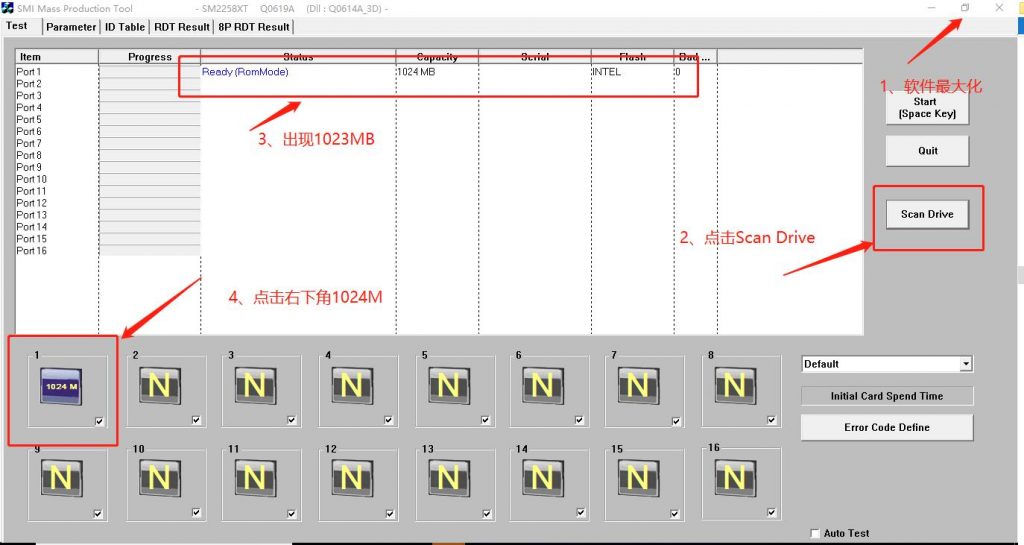This screenshot has height=545, width=1024.
Task: Expand the Default dropdown list
Action: (x=965, y=364)
